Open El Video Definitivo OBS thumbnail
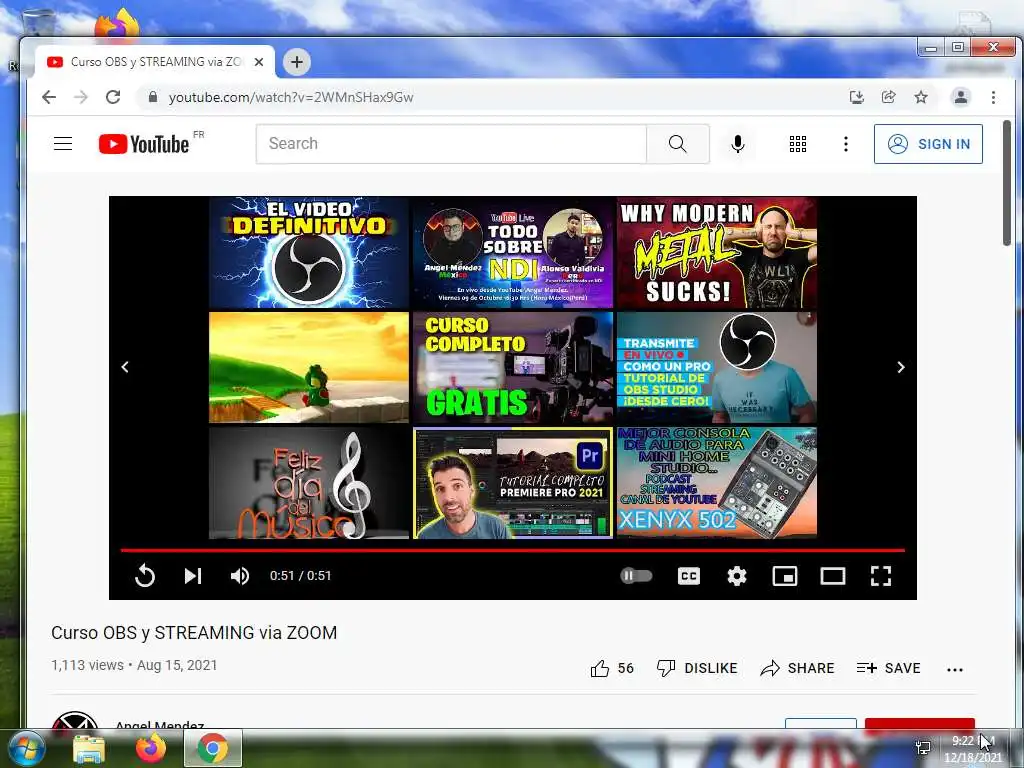 (x=309, y=253)
